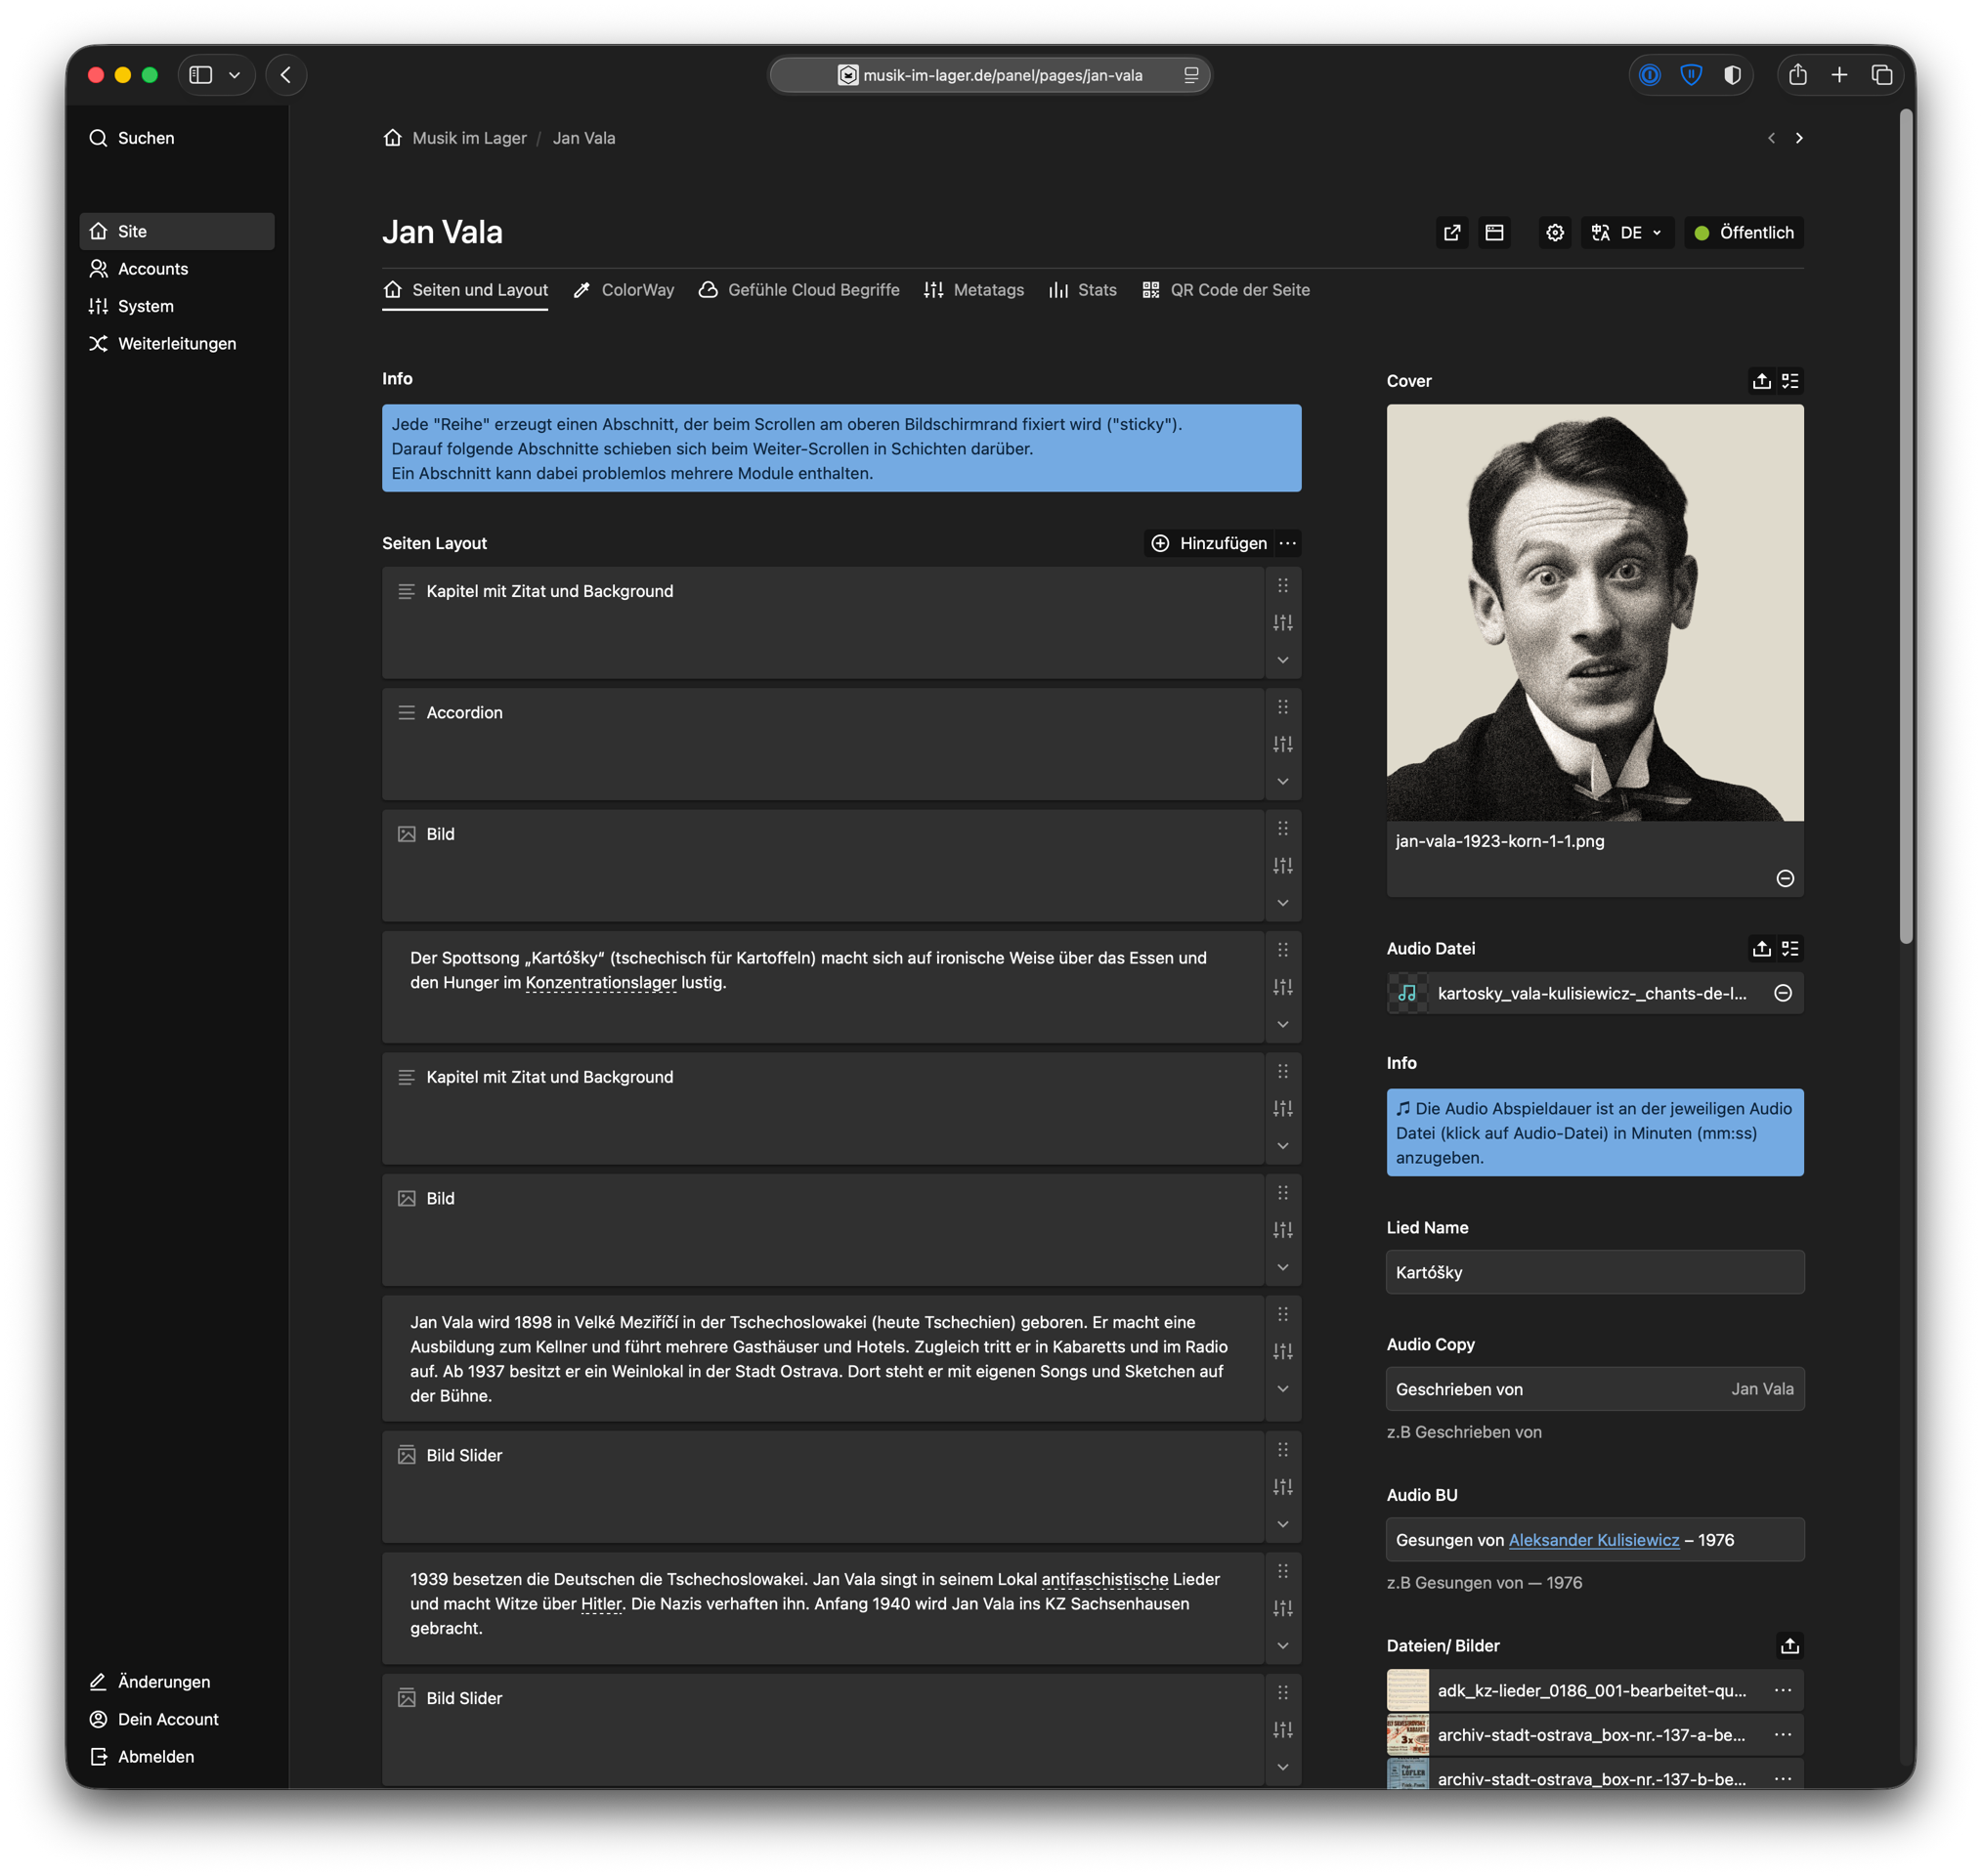
Task: Select the Seiten und Layout tab
Action: 465,290
